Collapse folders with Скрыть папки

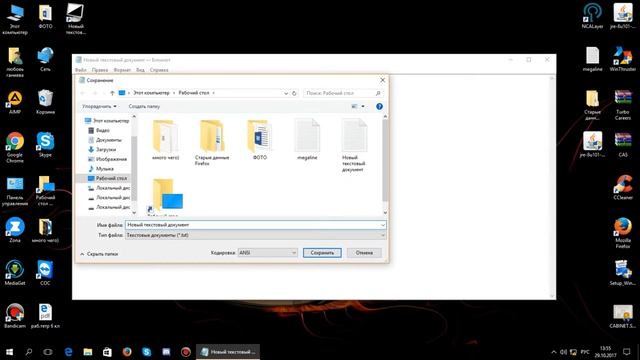pos(99,254)
